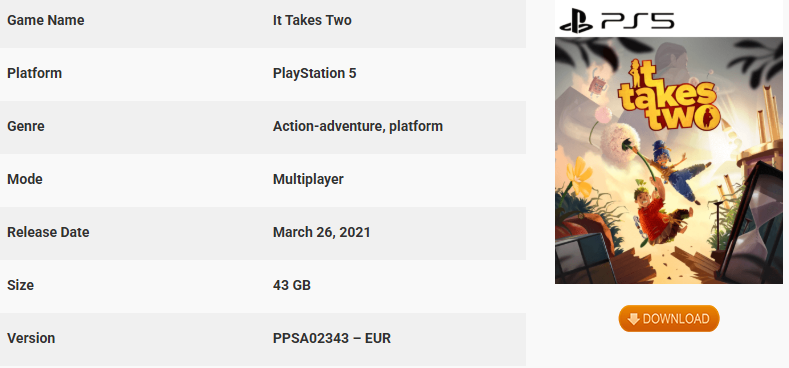
Task: Select the PlayStation 5 platform value
Action: pyautogui.click(x=314, y=73)
